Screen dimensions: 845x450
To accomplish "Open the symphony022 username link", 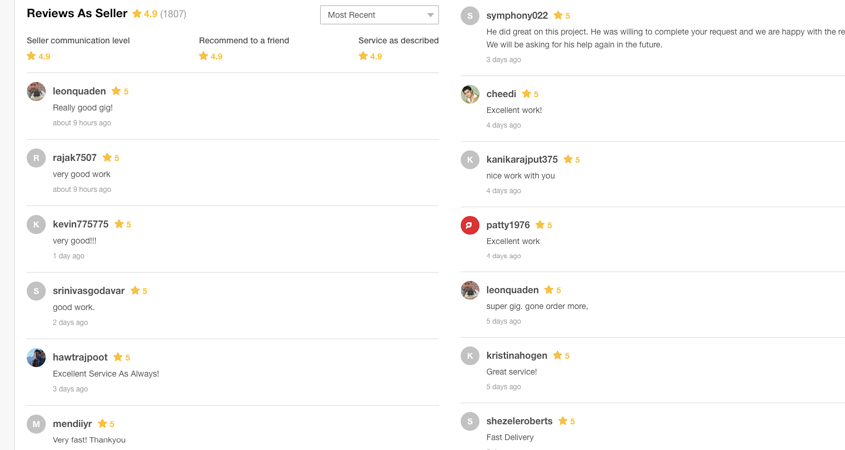I will point(517,16).
